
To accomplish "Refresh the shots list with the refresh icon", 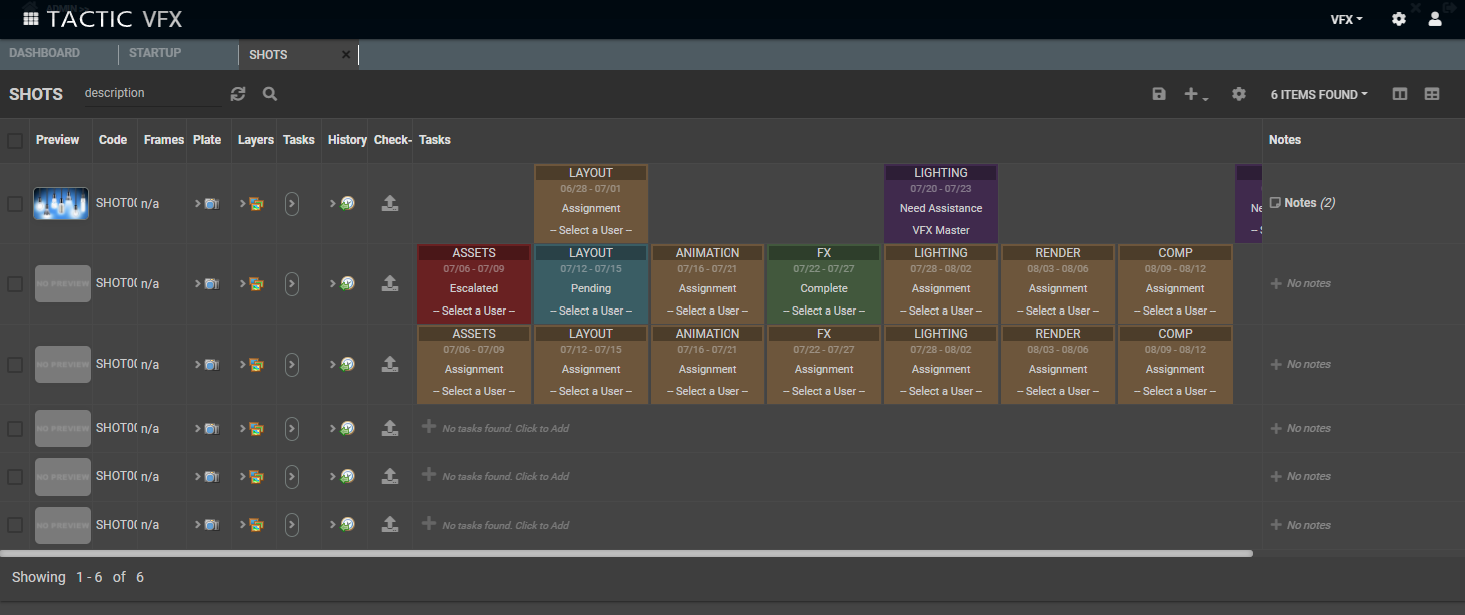I will (x=238, y=93).
